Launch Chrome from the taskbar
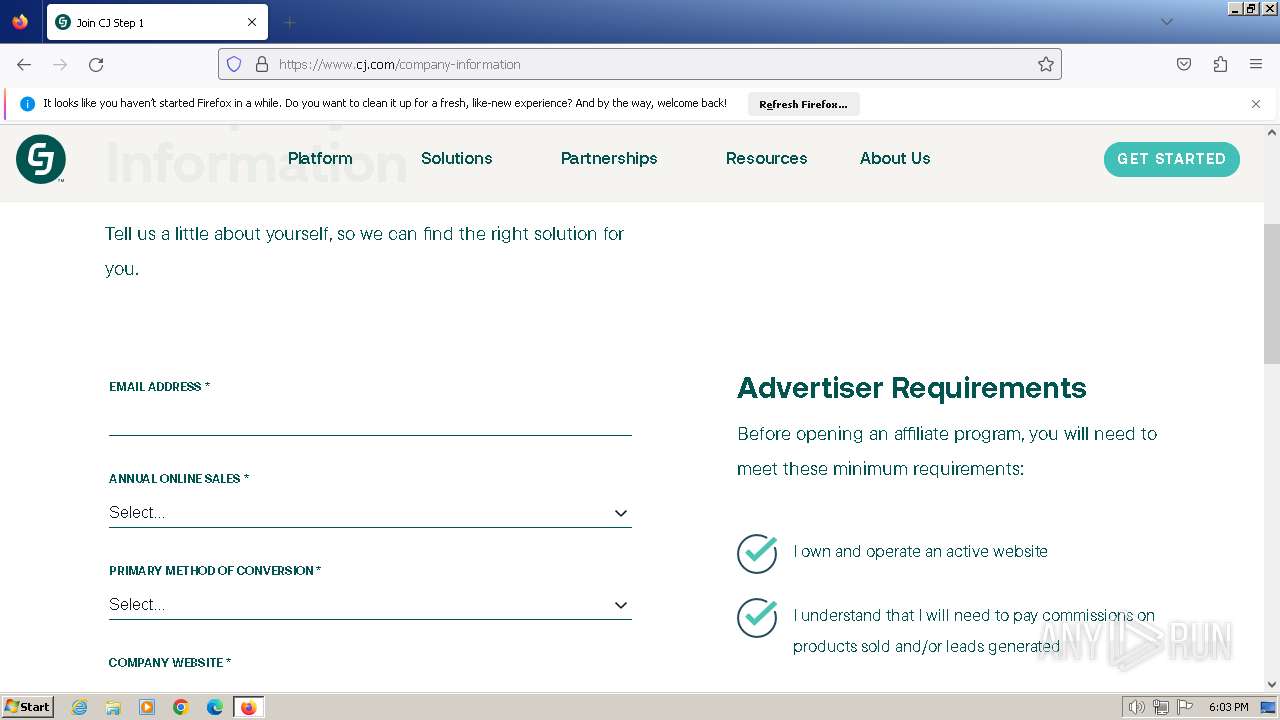Screen dimensions: 1280x720 coord(181,707)
